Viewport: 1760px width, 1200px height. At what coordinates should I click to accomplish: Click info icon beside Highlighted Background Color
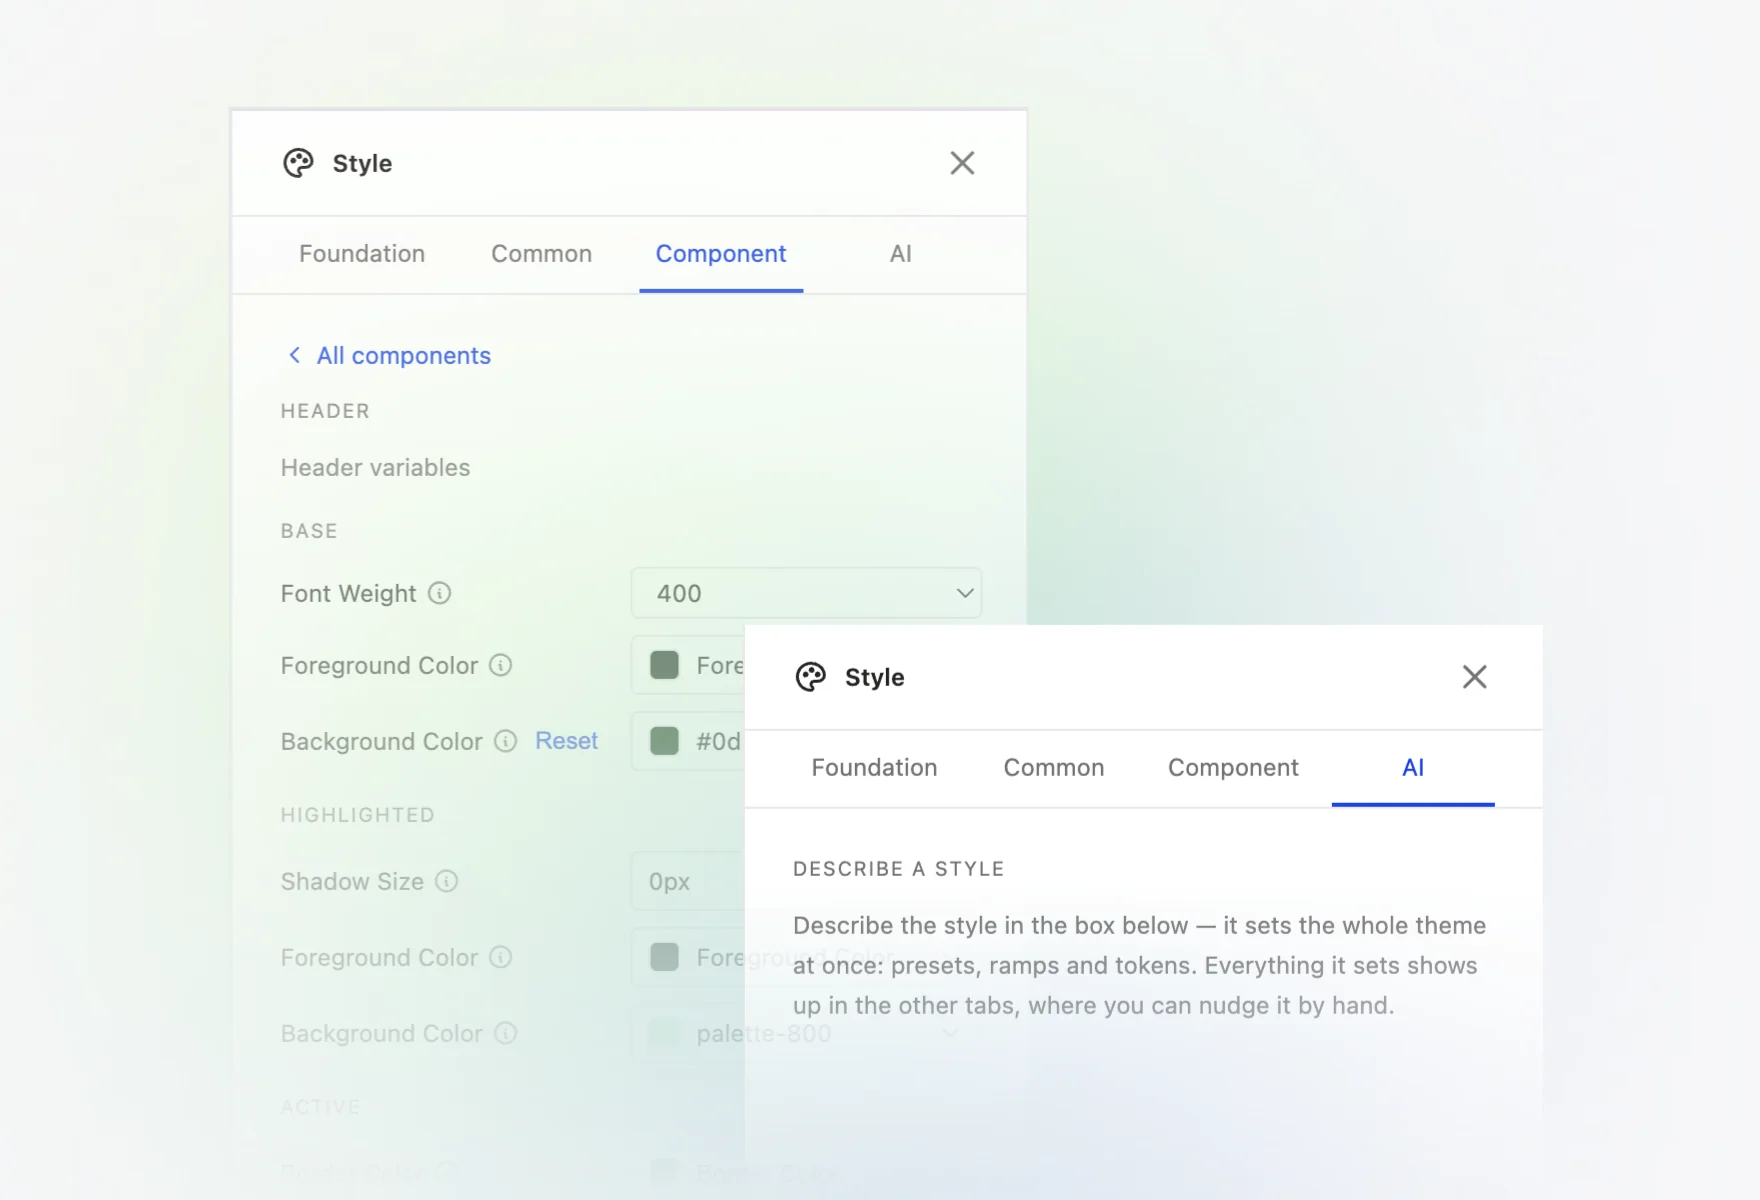click(x=506, y=1033)
